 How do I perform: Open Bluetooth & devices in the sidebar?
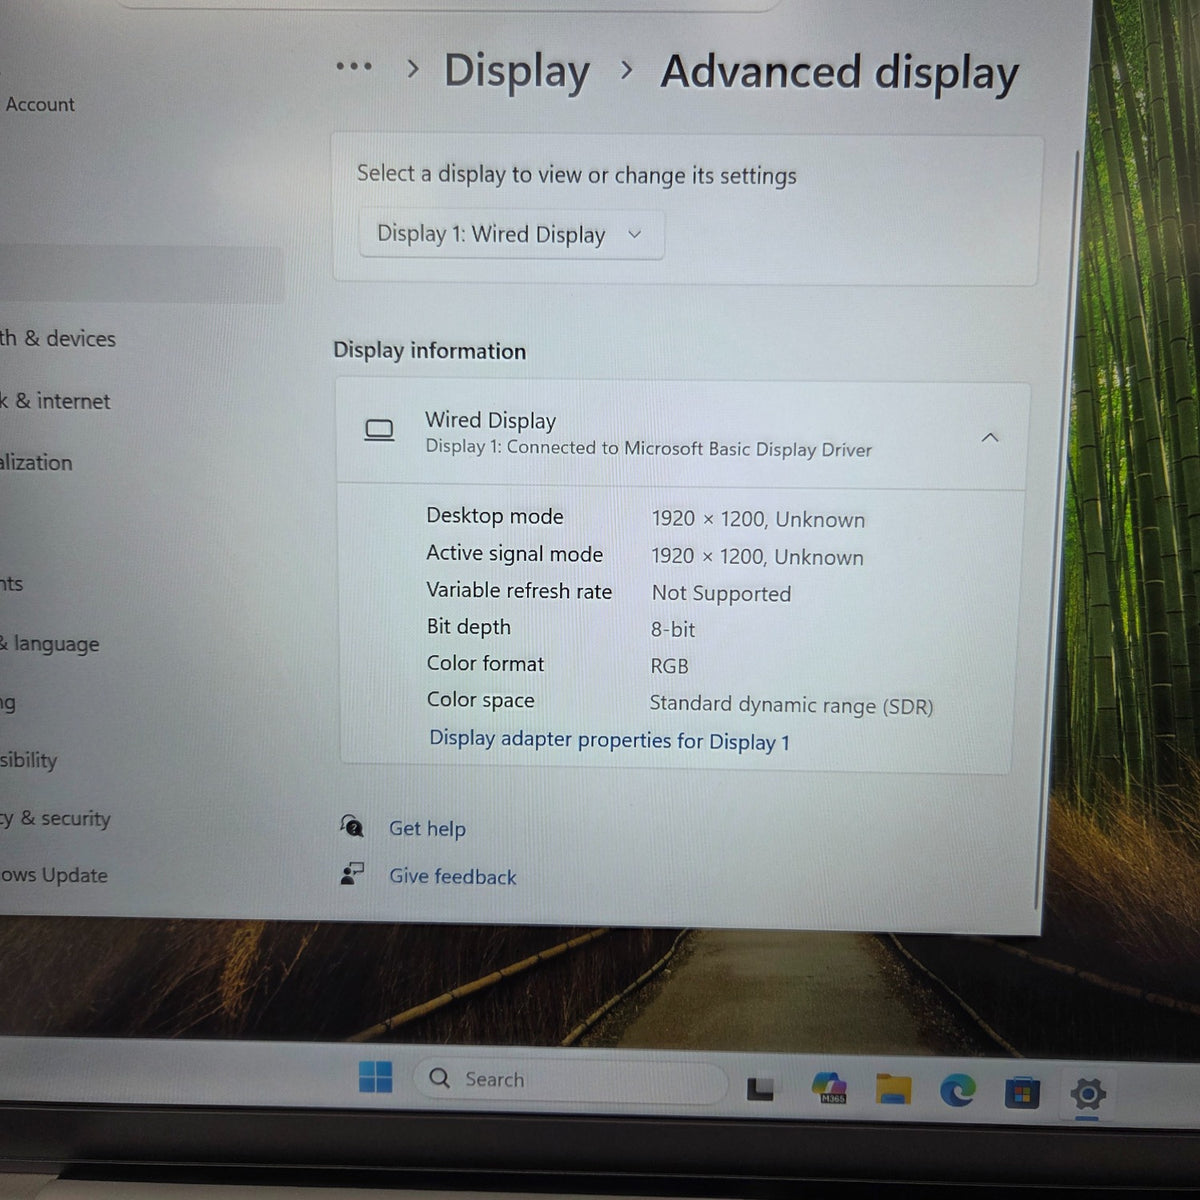58,339
